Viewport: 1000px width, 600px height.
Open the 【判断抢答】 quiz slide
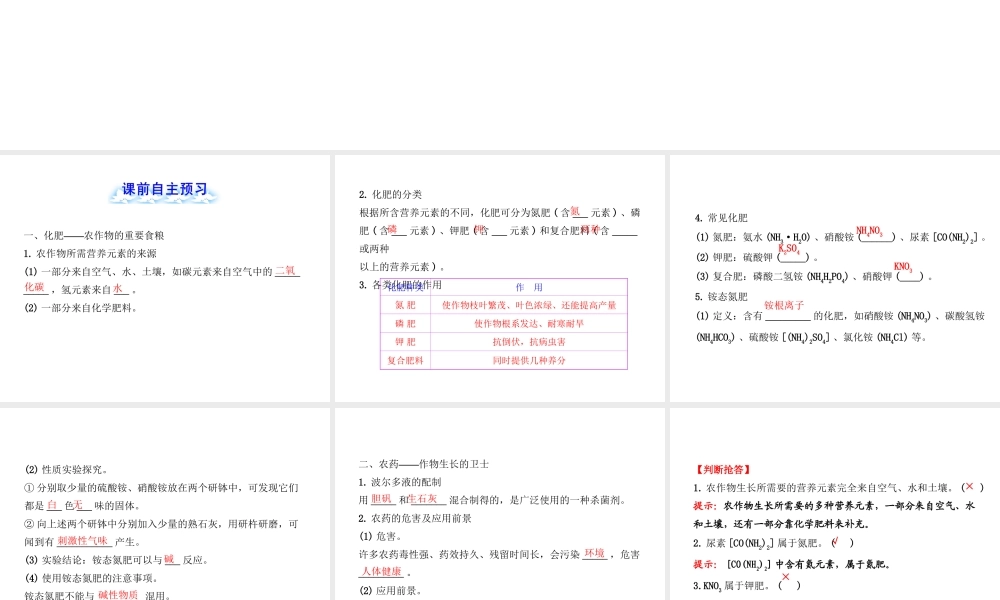835,504
